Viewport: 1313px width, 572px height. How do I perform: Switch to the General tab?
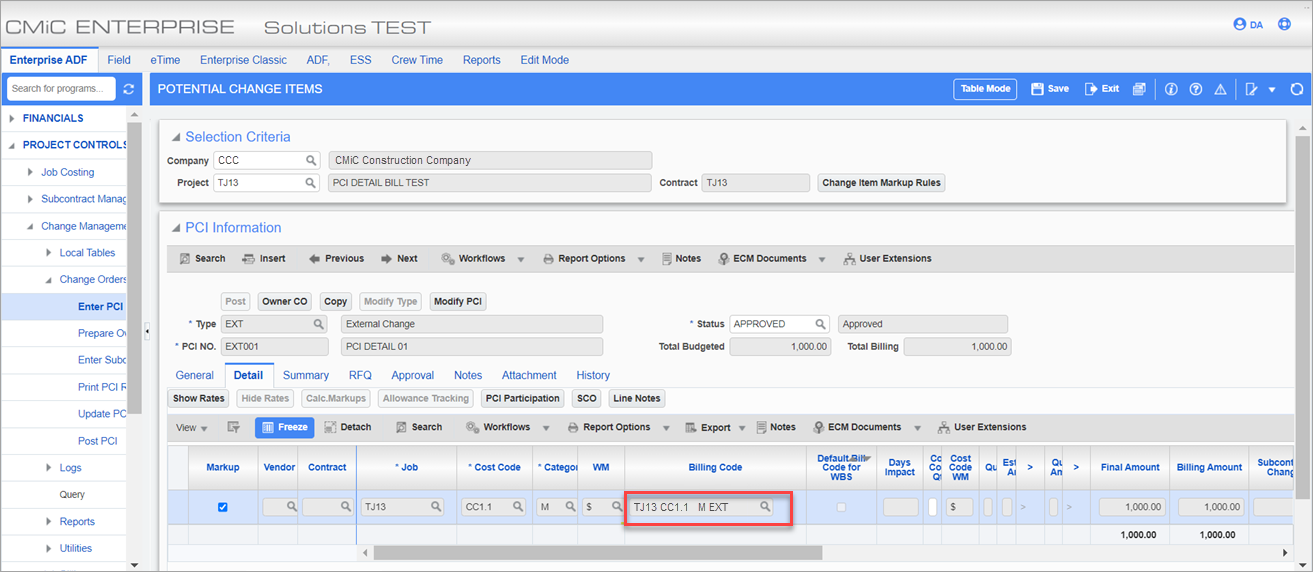tap(195, 375)
